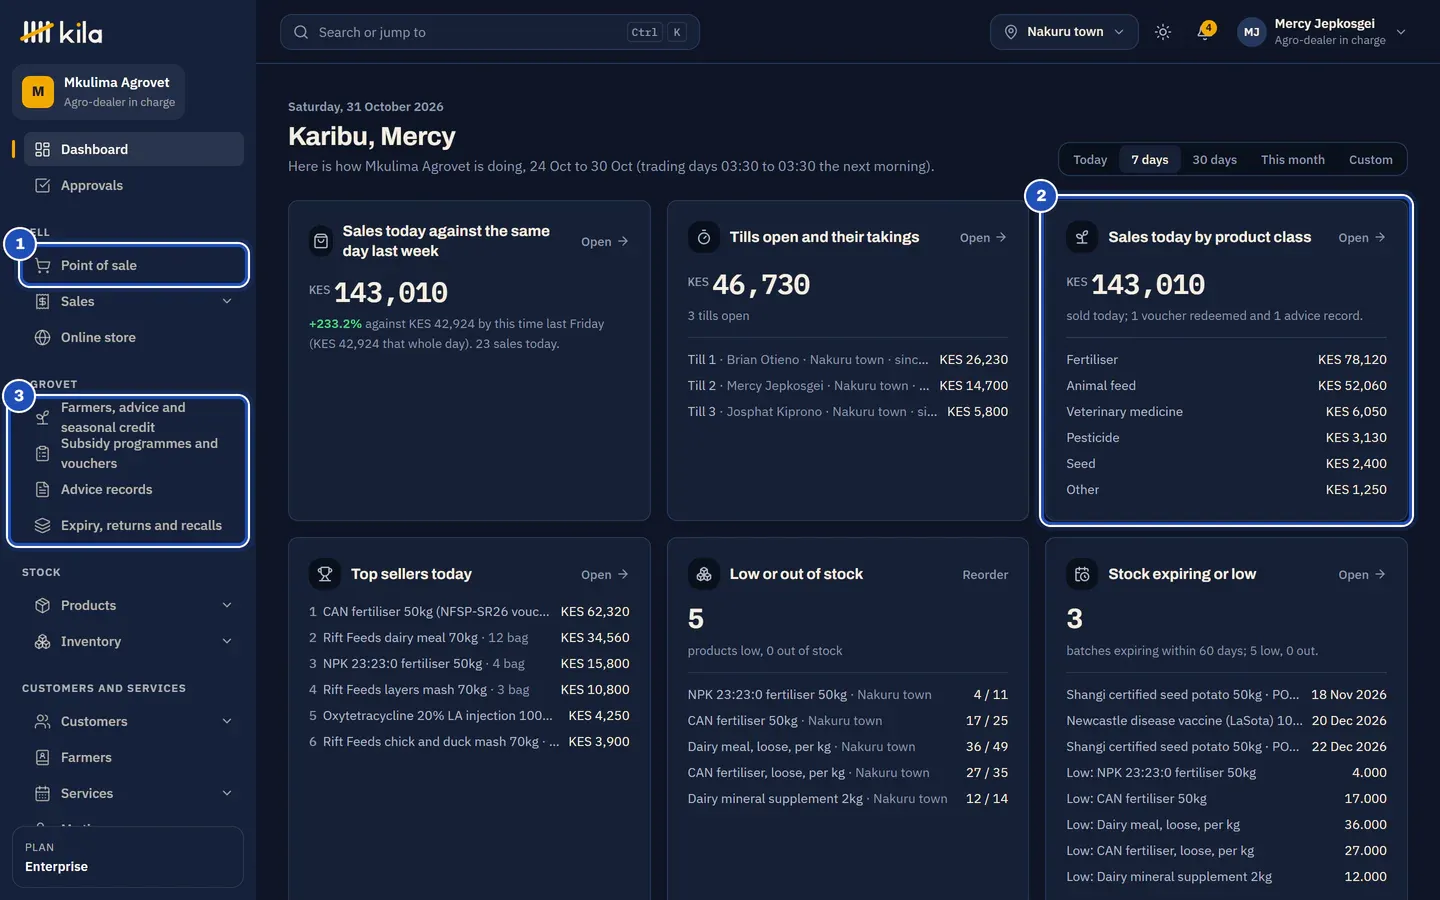The width and height of the screenshot is (1440, 900).
Task: Click the Dashboard grid icon
Action: 42,149
